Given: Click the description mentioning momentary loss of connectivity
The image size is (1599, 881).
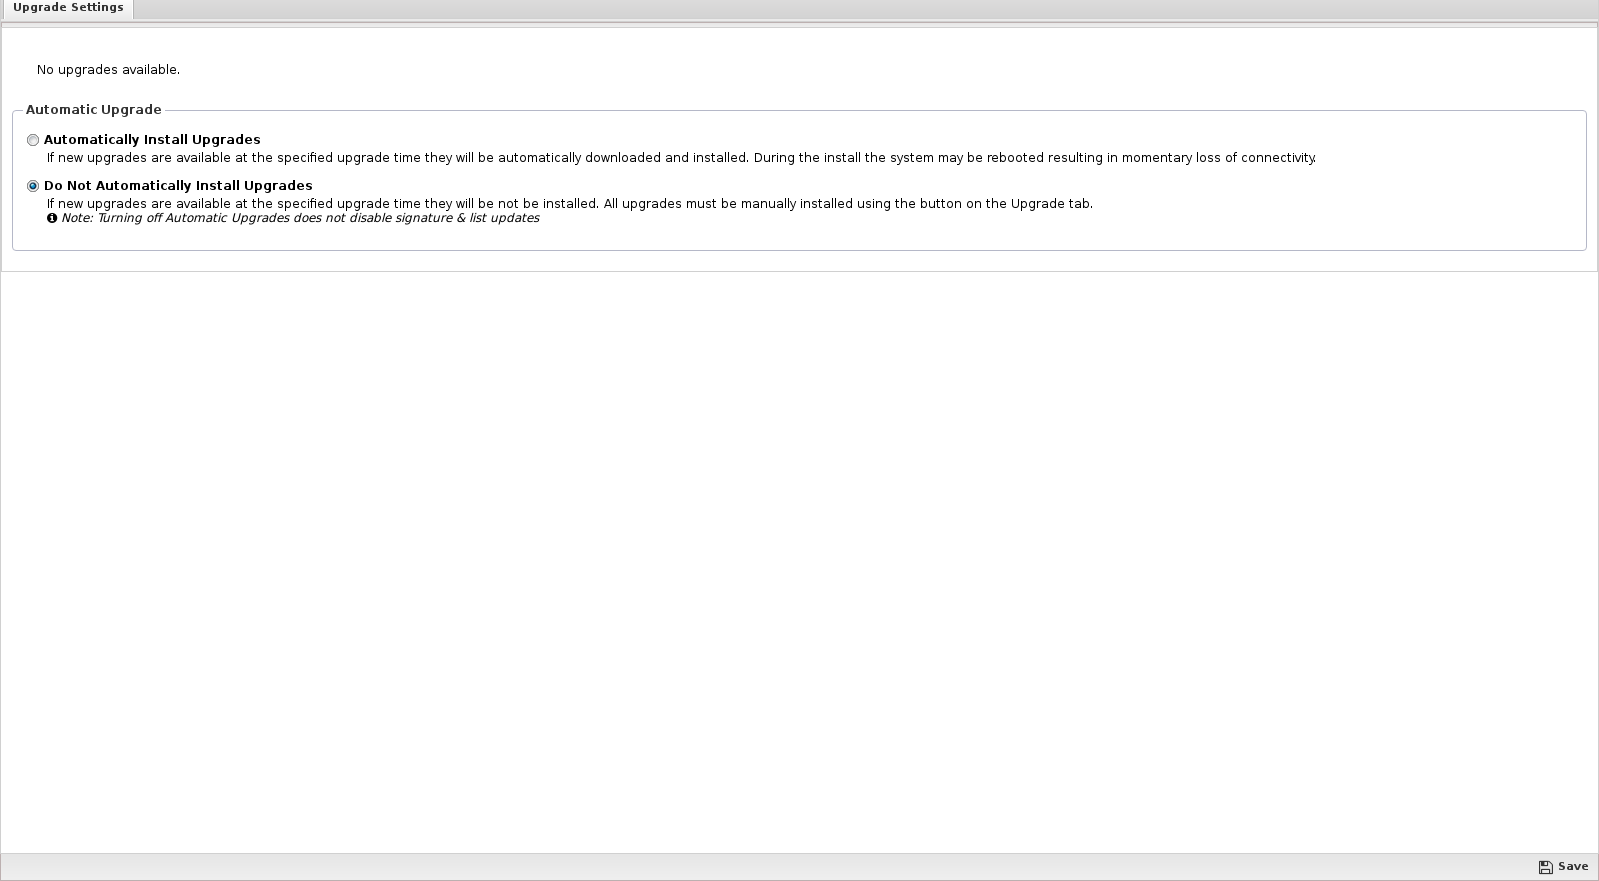Looking at the screenshot, I should click(681, 158).
